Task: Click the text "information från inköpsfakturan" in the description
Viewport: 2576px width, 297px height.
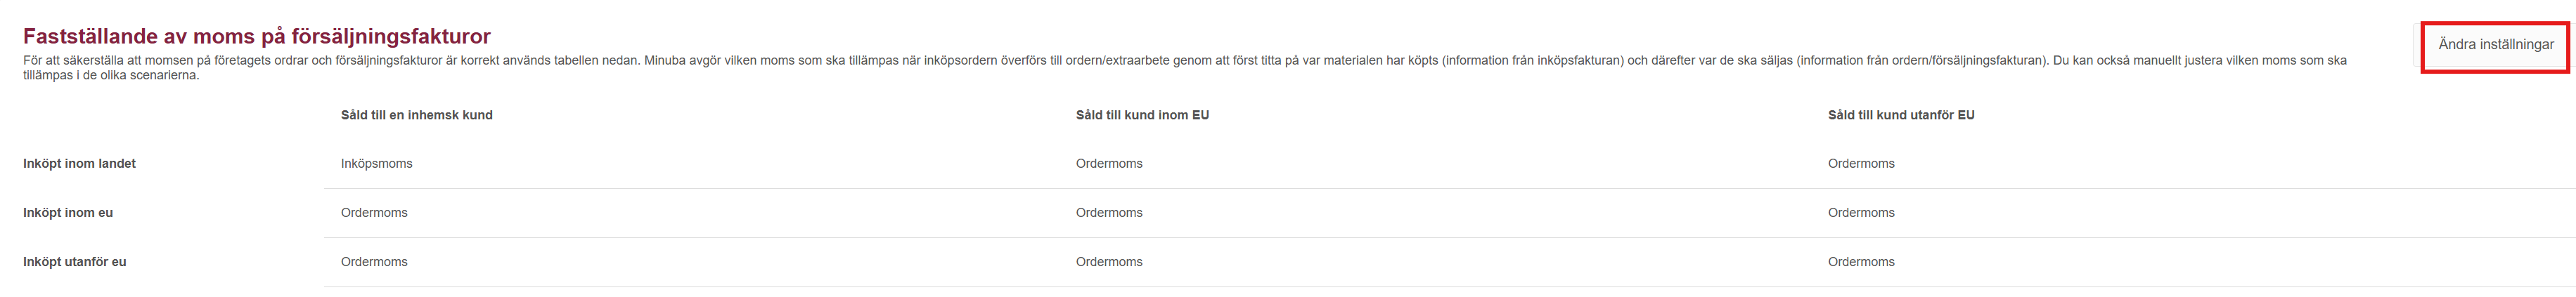Action: pos(1532,61)
